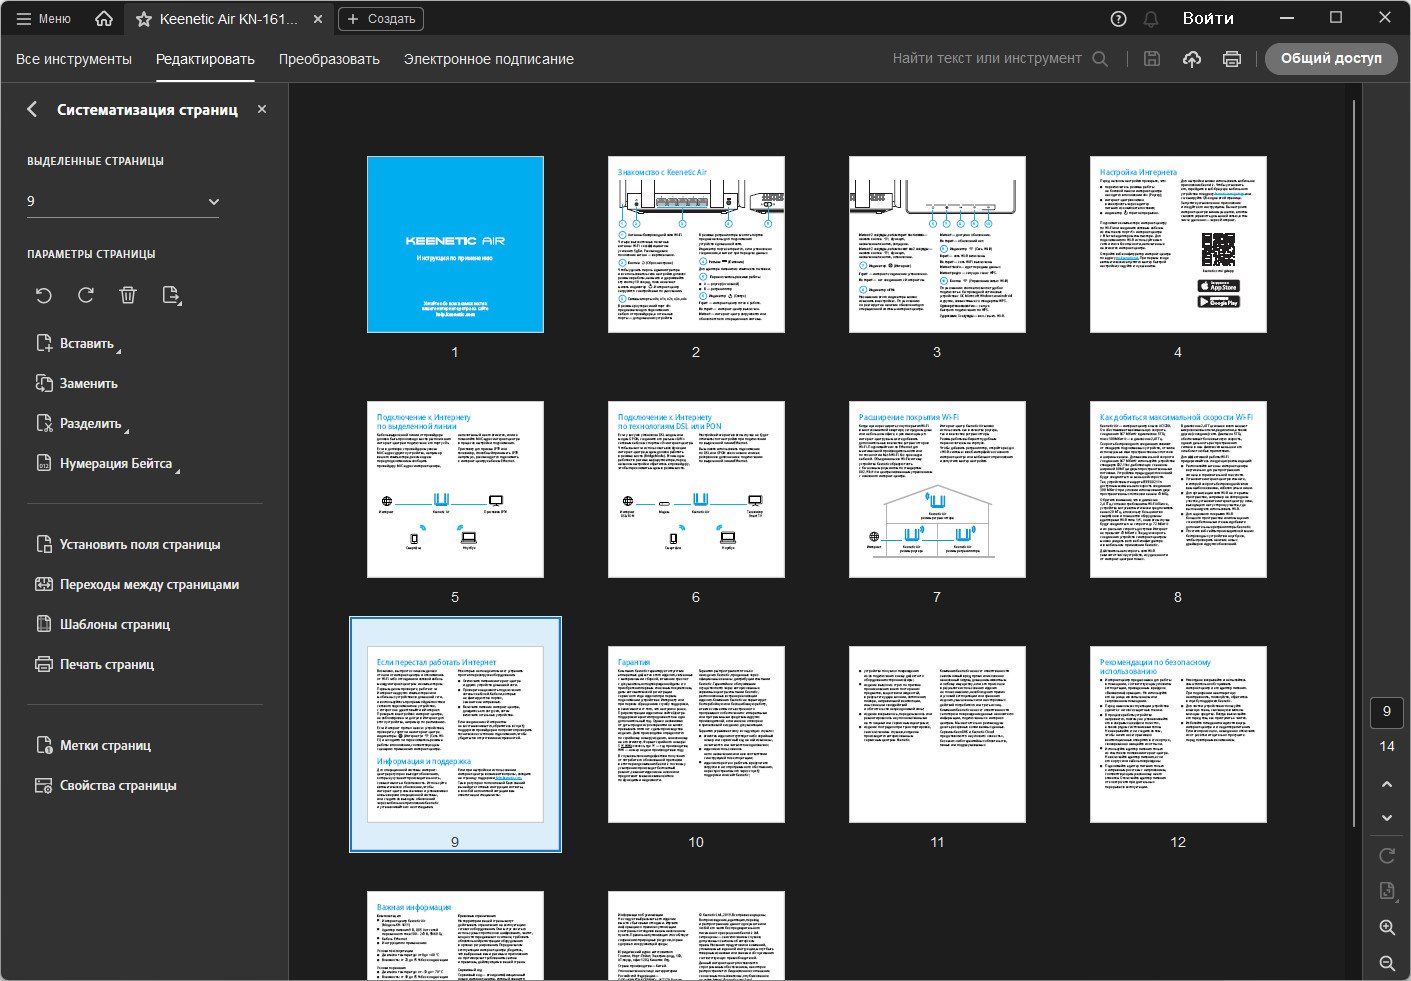Click the cloud upload icon

(x=1192, y=59)
